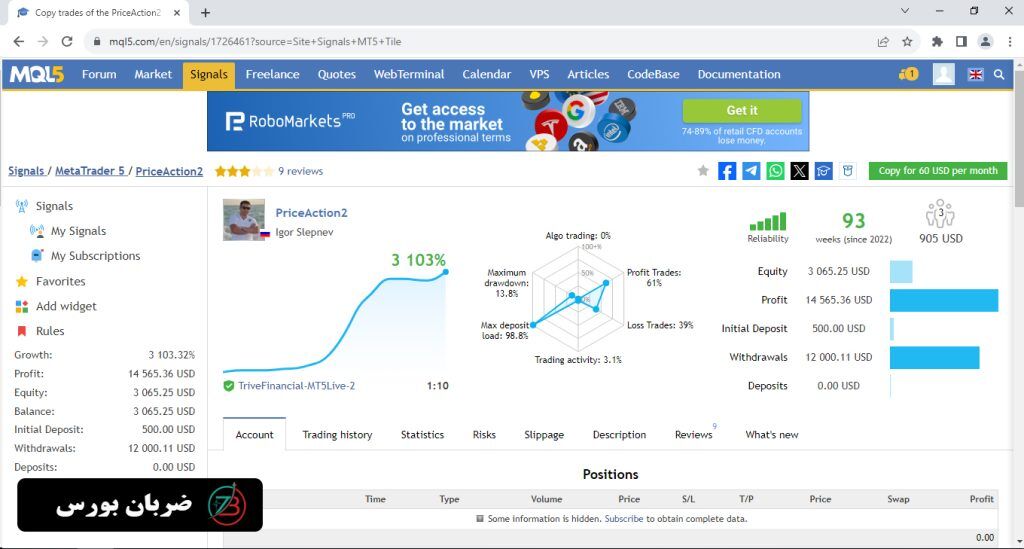The width and height of the screenshot is (1024, 549).
Task: Open the MQL5 search magnifier icon
Action: pos(999,74)
